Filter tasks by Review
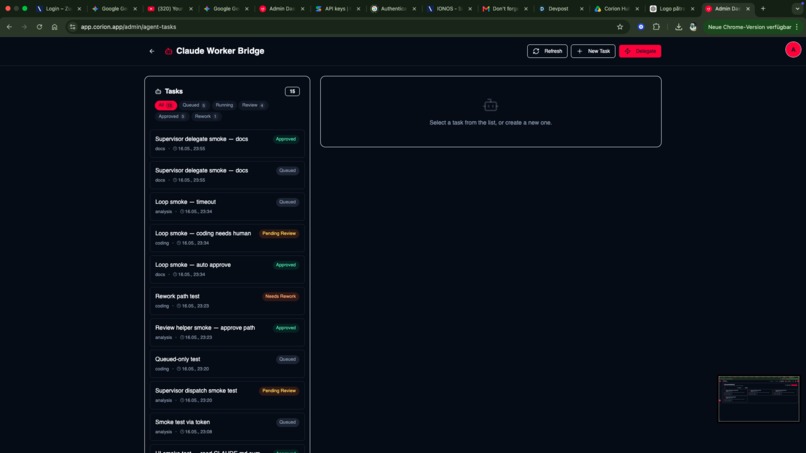Screen dimensions: 806x453 point(253,105)
